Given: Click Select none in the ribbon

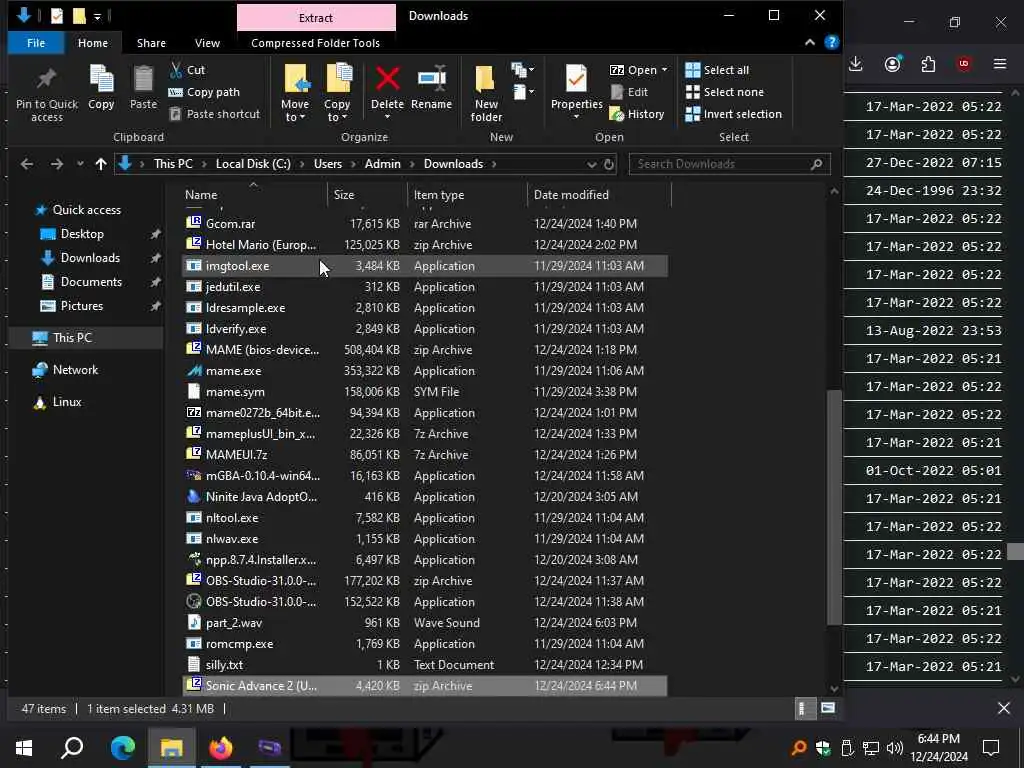Looking at the screenshot, I should (x=724, y=92).
